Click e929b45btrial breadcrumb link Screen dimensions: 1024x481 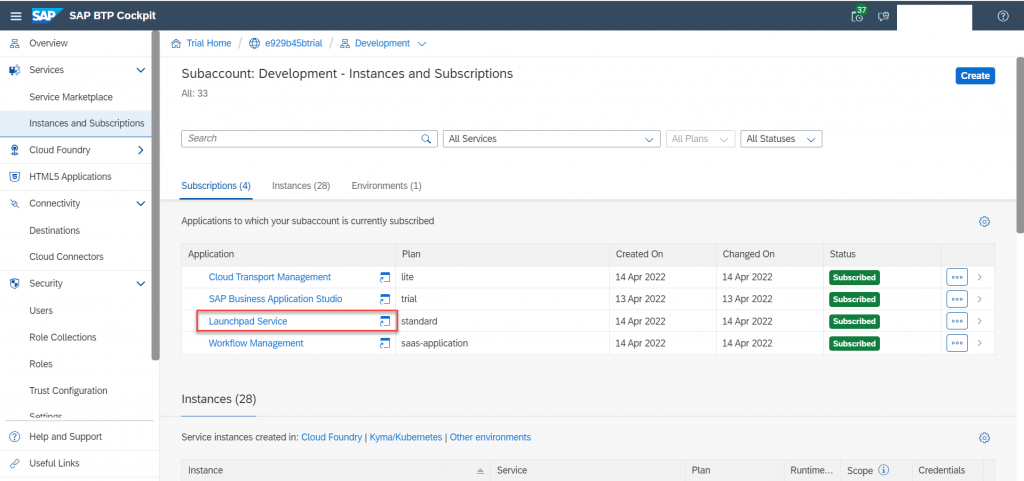tap(294, 44)
